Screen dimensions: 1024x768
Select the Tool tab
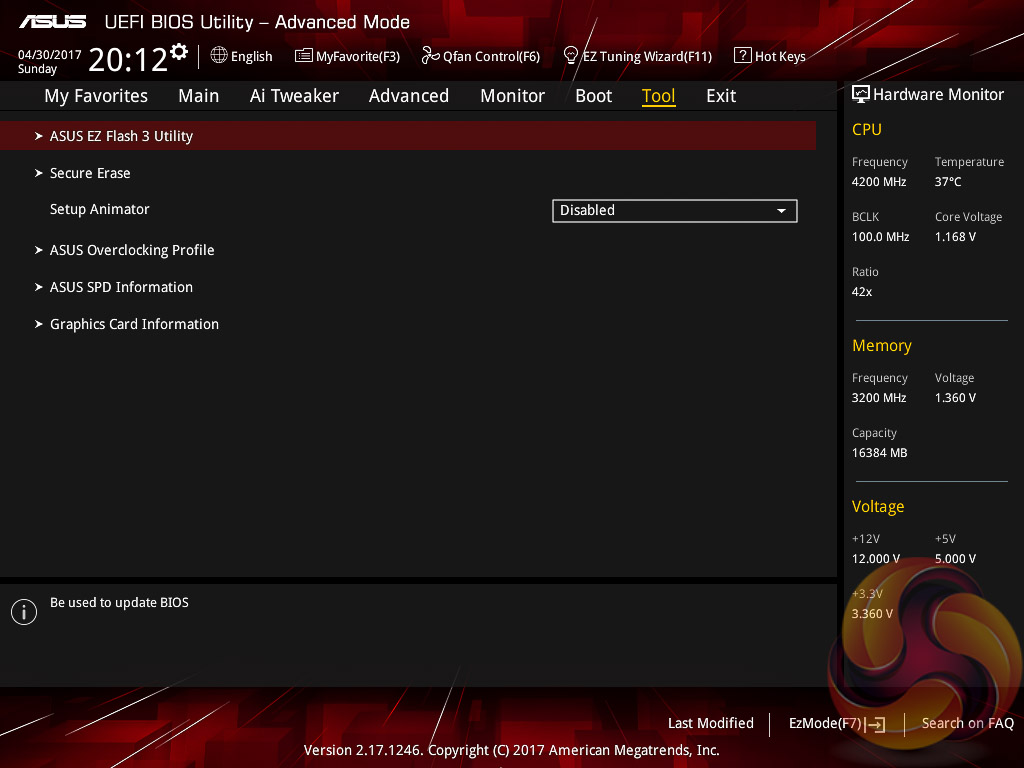click(658, 96)
